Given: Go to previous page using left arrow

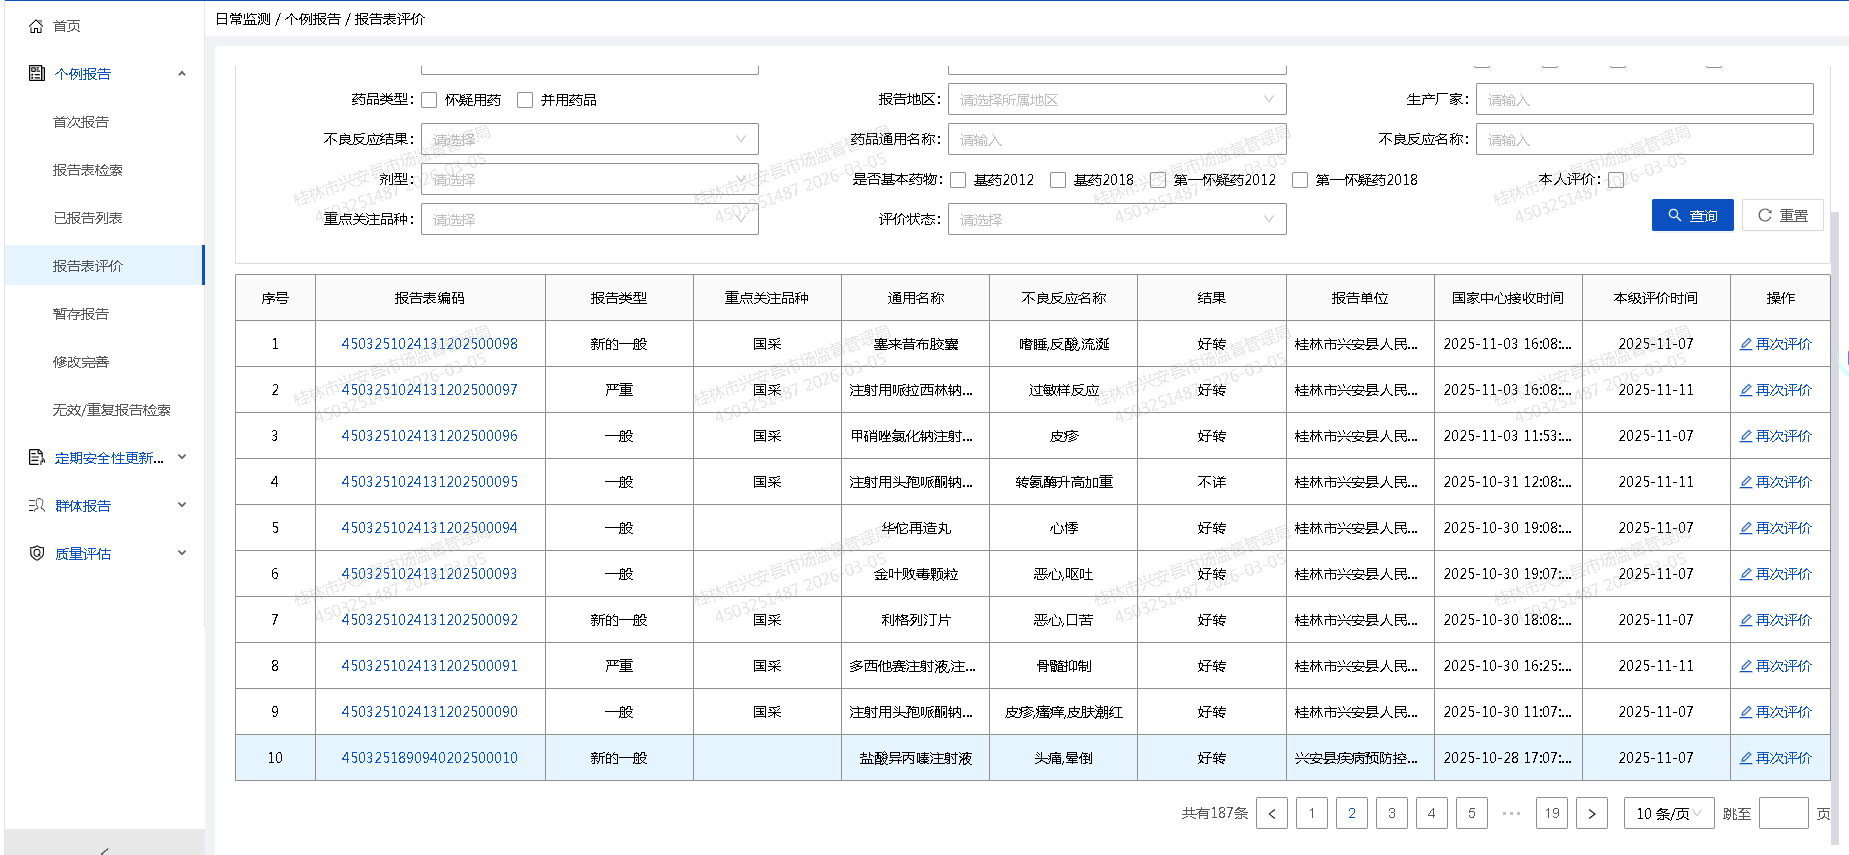Looking at the screenshot, I should (1271, 813).
